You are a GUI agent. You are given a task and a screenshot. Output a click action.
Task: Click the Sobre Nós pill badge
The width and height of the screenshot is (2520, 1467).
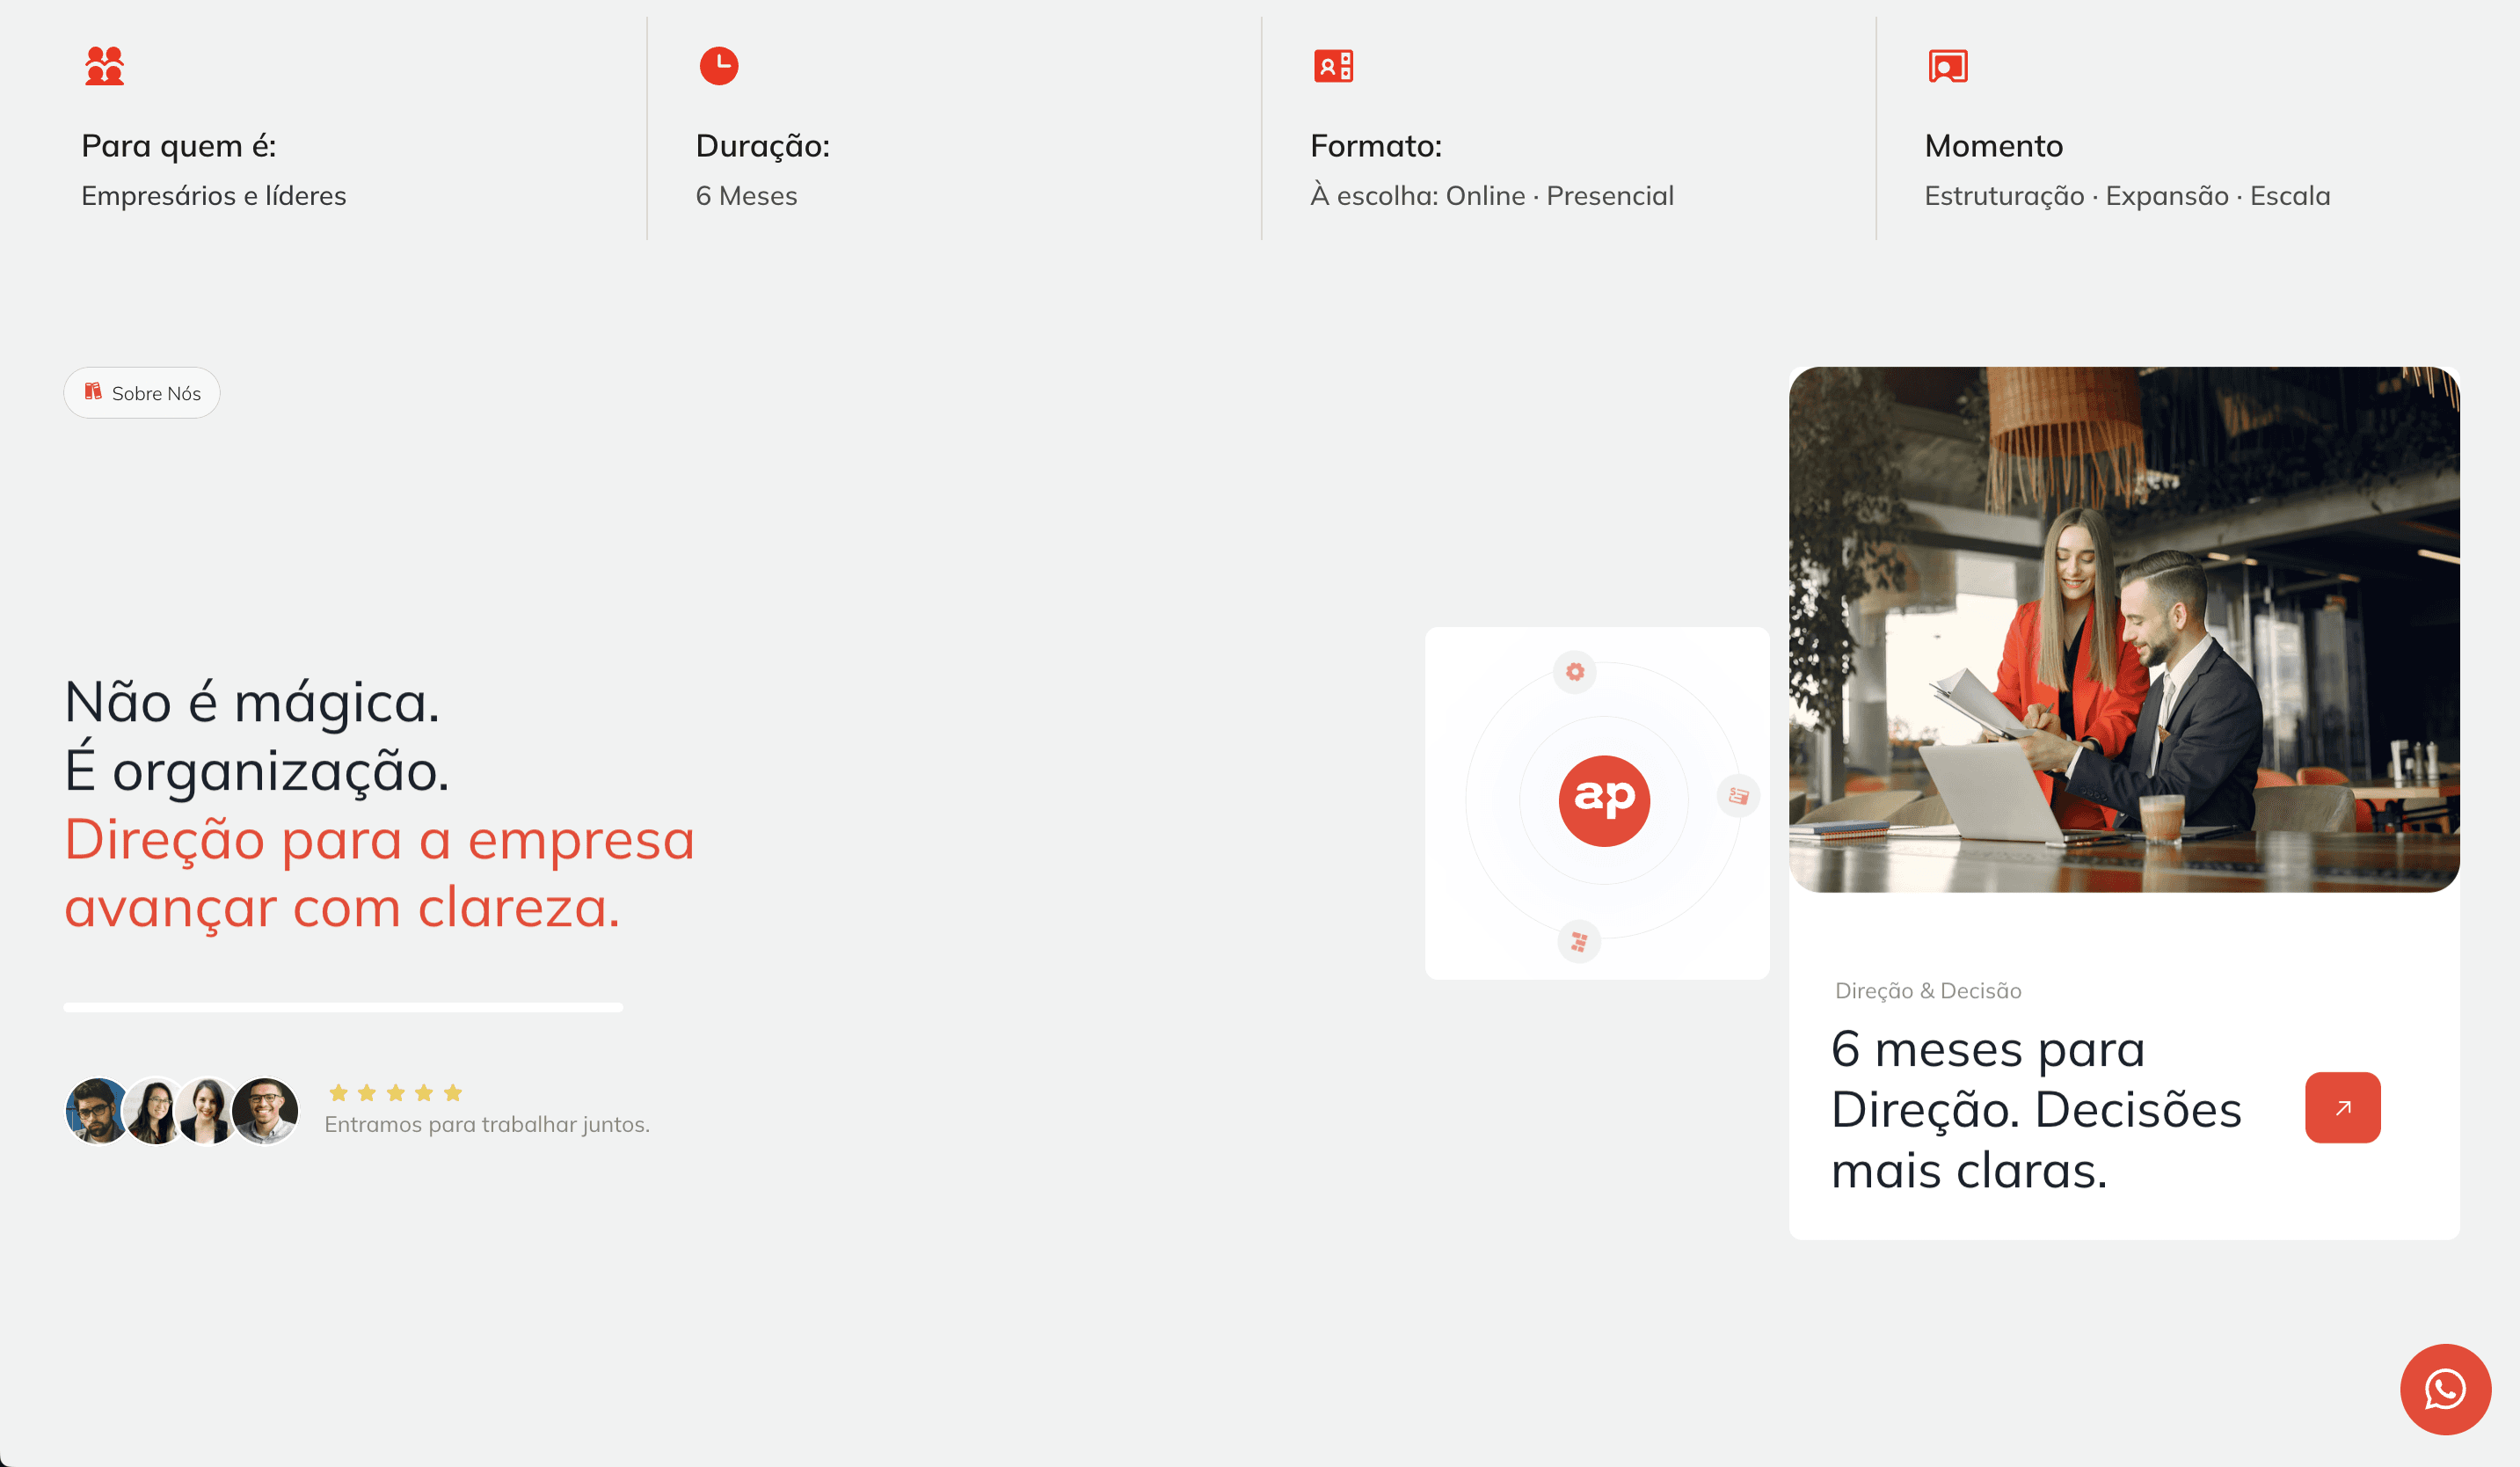tap(142, 393)
